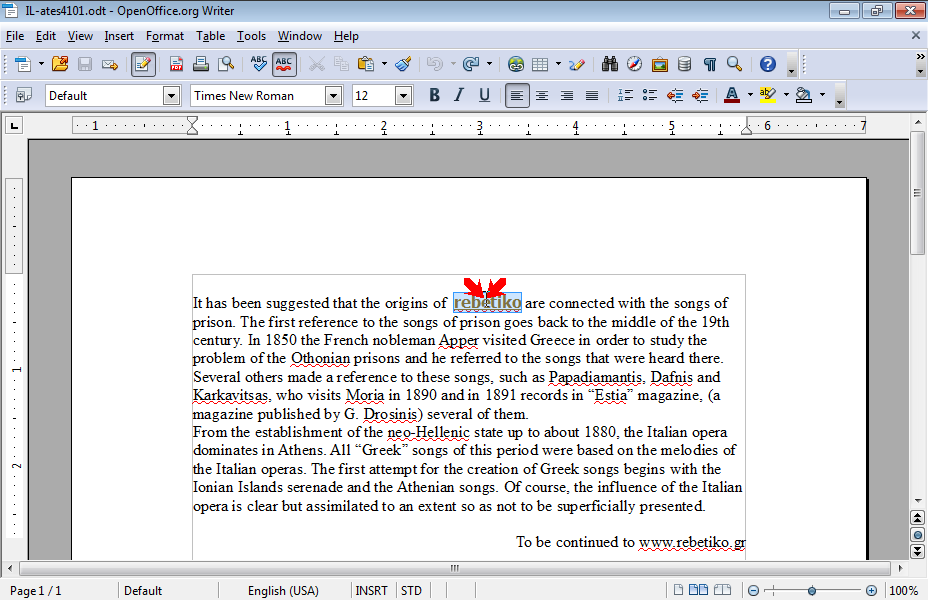Click Zoom In plus button

871,591
